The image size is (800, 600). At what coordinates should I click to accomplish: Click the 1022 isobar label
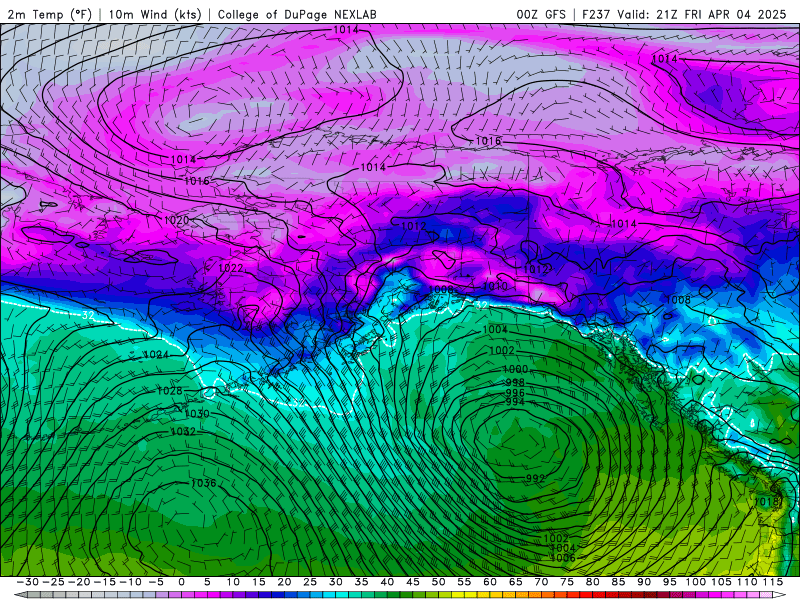(231, 268)
